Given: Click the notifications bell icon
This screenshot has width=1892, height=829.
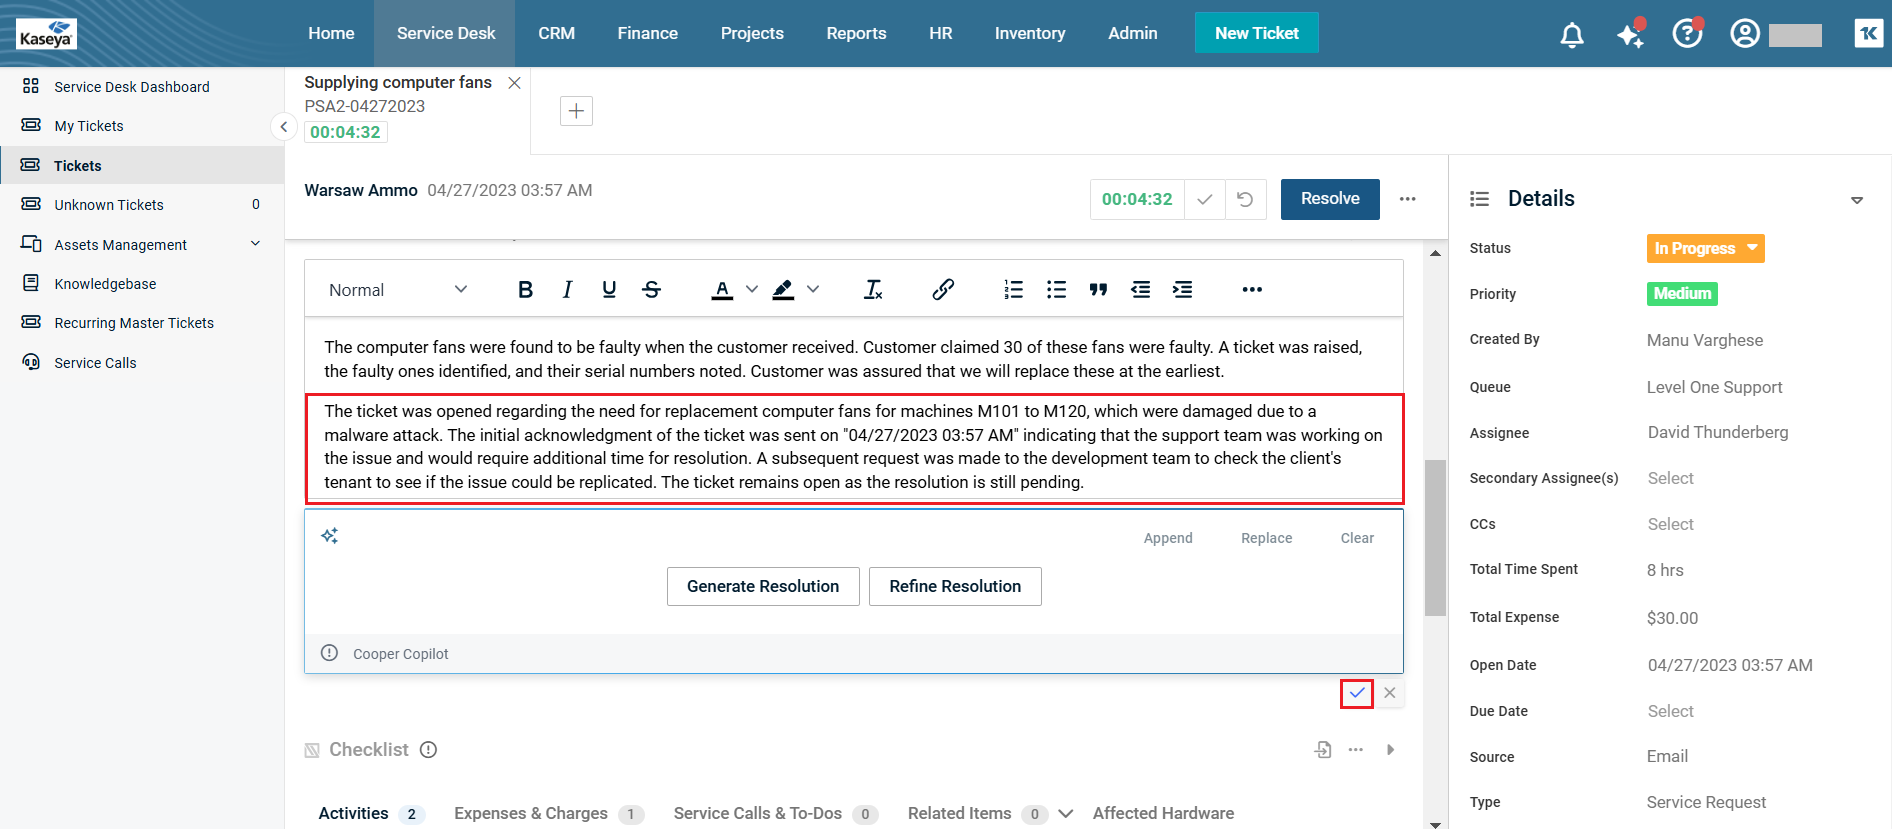Looking at the screenshot, I should coord(1572,35).
